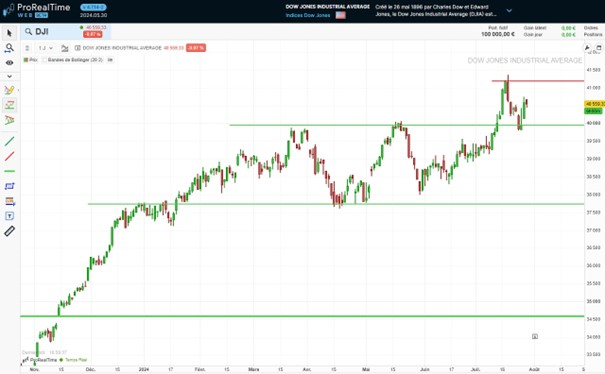This screenshot has height=374, width=605.
Task: Click the chart drag handle icon
Action: [27, 48]
